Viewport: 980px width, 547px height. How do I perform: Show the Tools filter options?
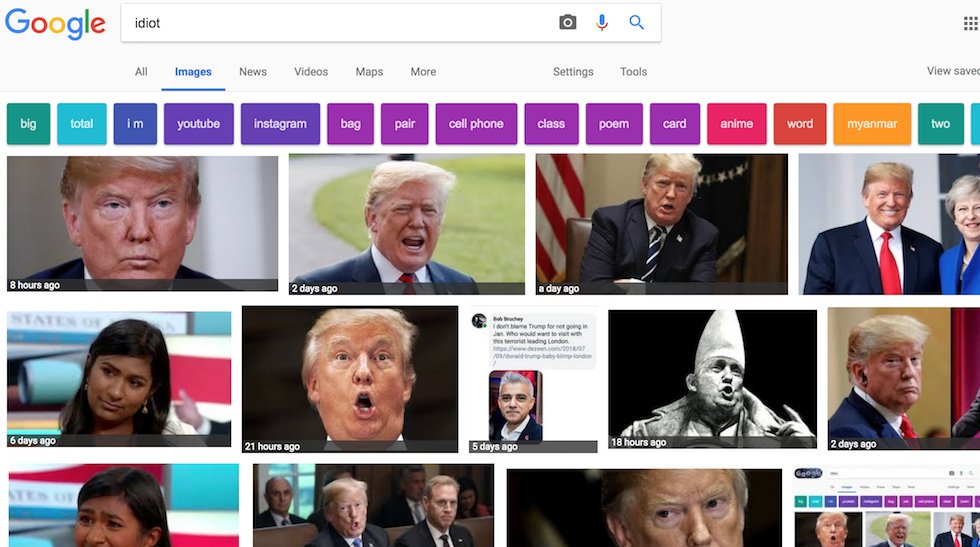633,72
